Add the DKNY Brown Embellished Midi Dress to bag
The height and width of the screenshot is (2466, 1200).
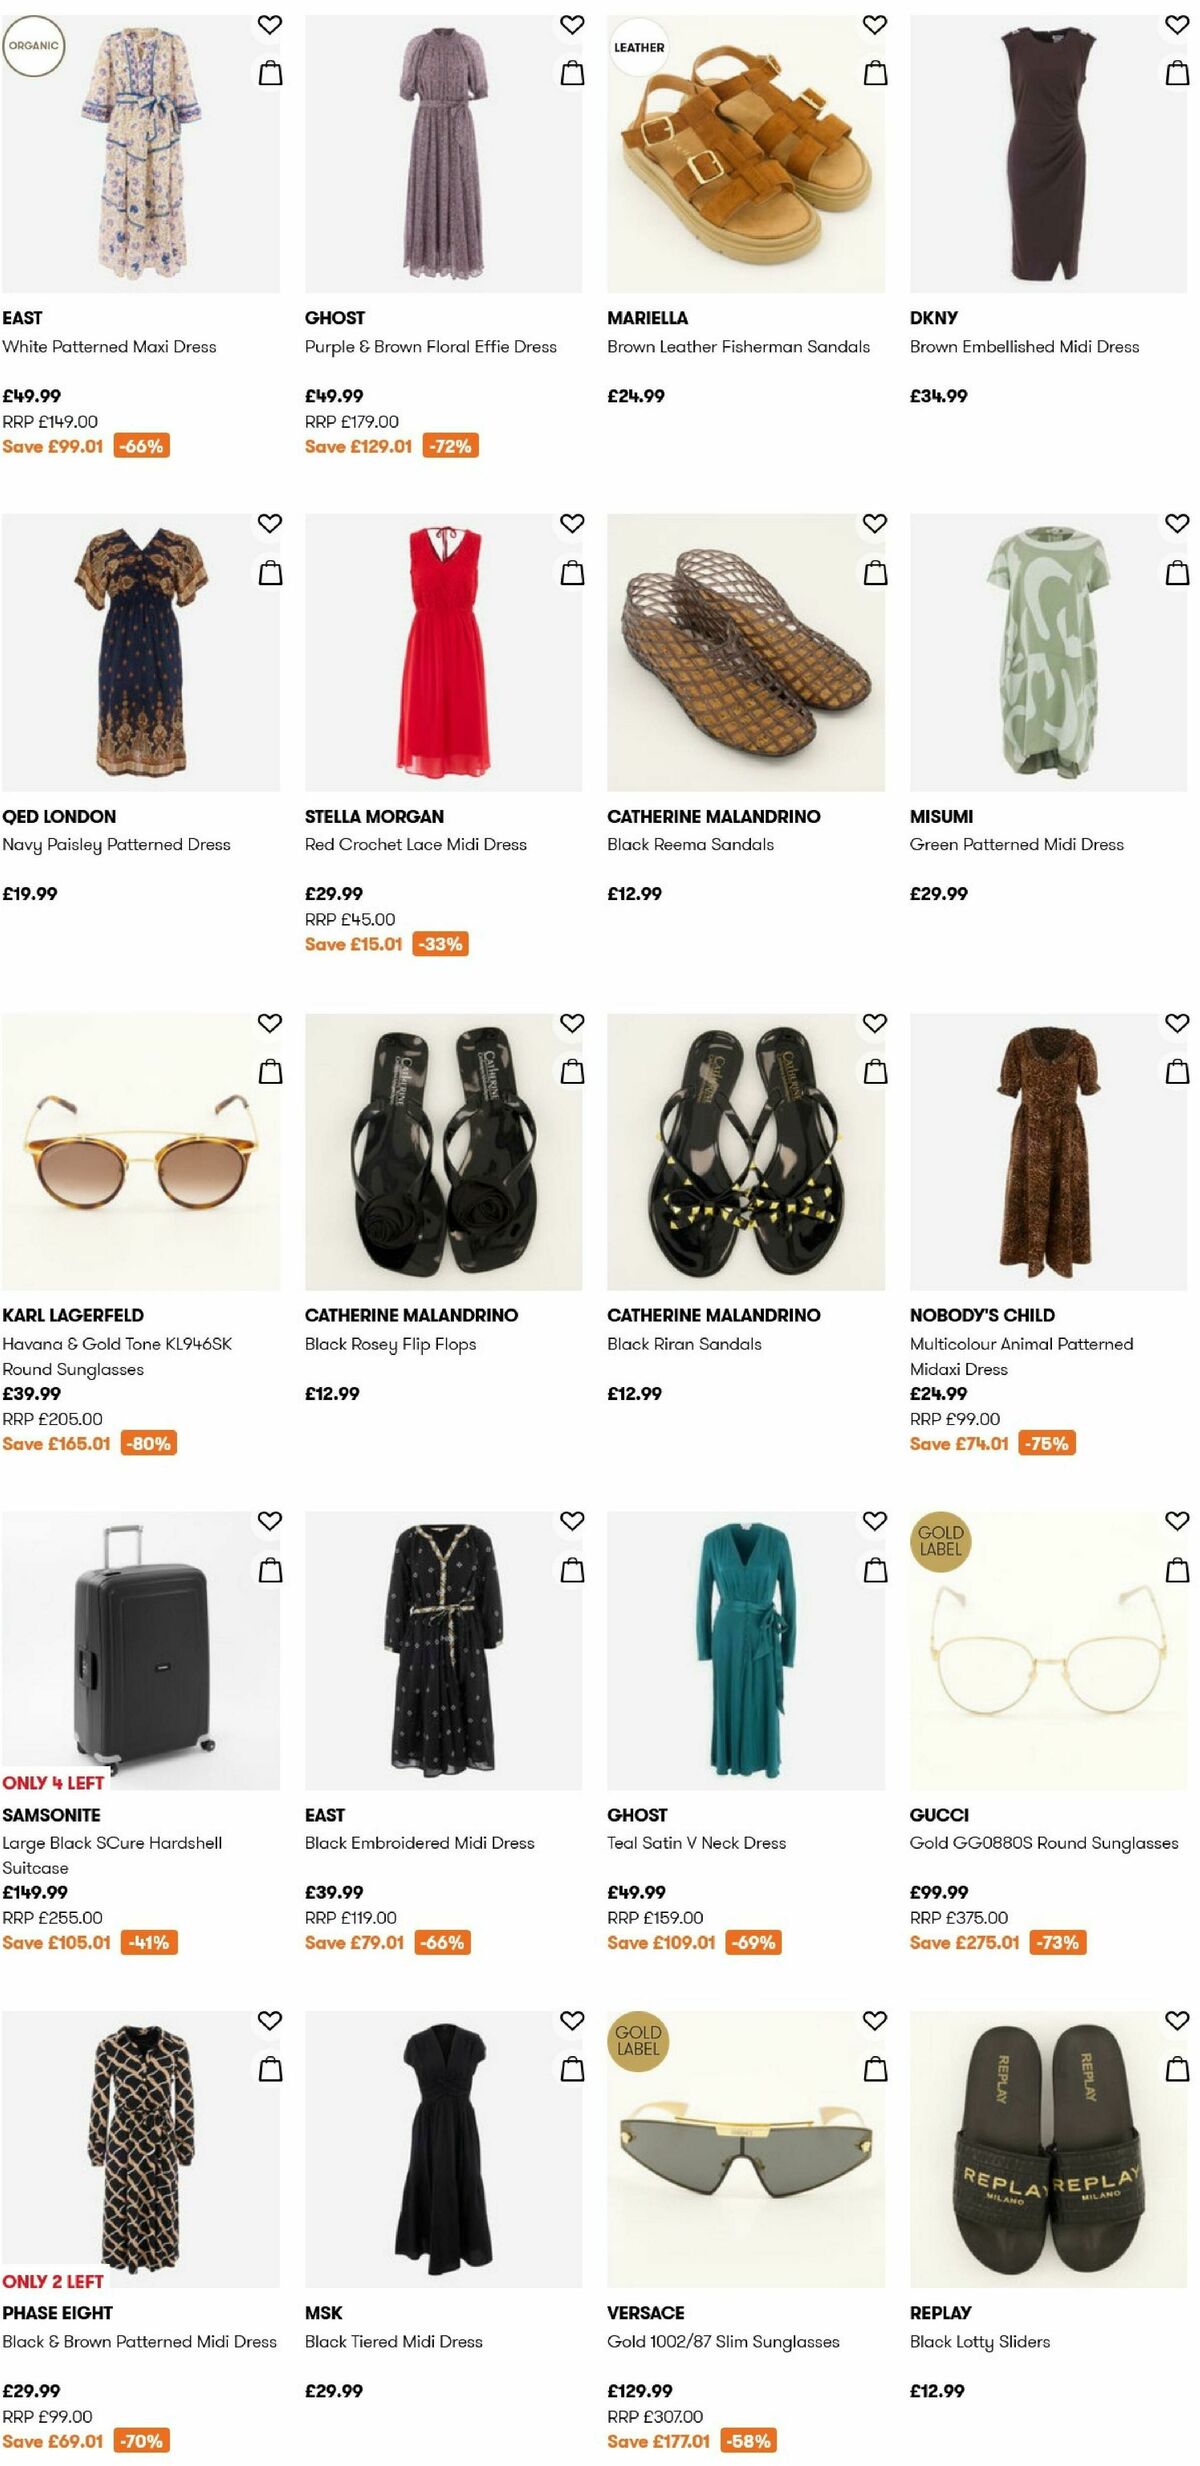1177,71
